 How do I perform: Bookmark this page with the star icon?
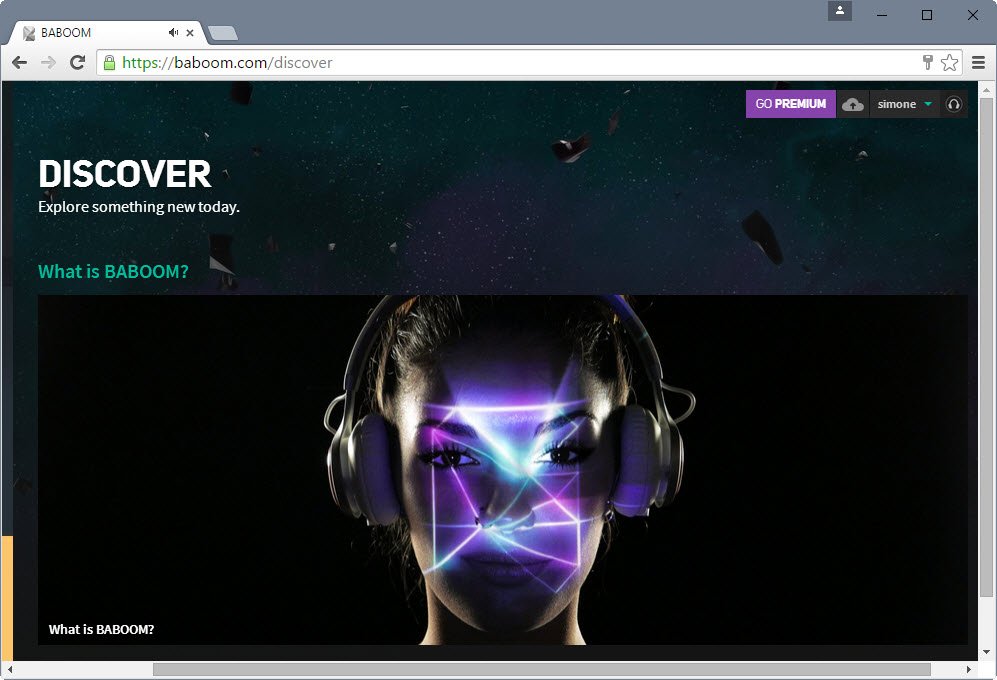click(x=949, y=62)
